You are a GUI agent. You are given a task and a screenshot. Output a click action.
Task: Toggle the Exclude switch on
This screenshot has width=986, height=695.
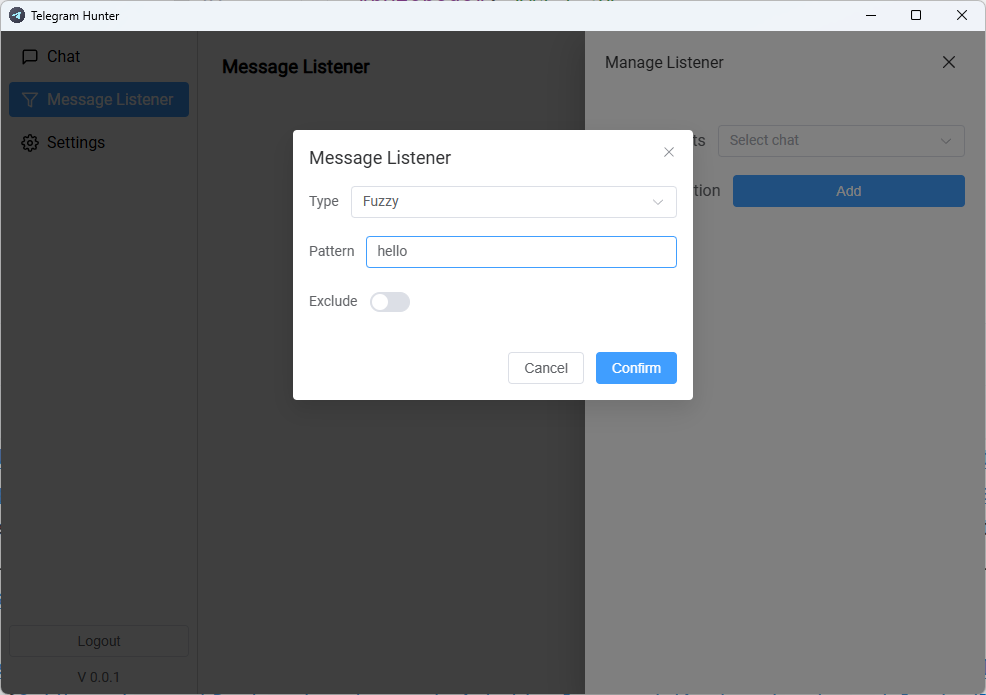(389, 302)
